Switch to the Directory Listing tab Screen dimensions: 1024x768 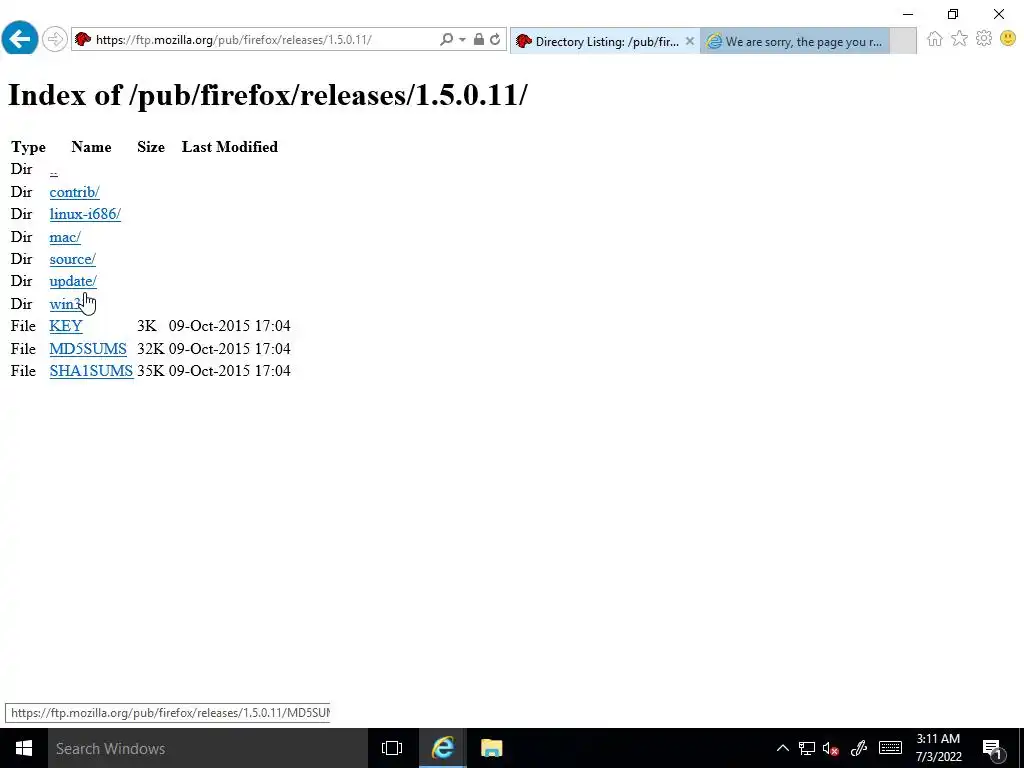coord(605,41)
